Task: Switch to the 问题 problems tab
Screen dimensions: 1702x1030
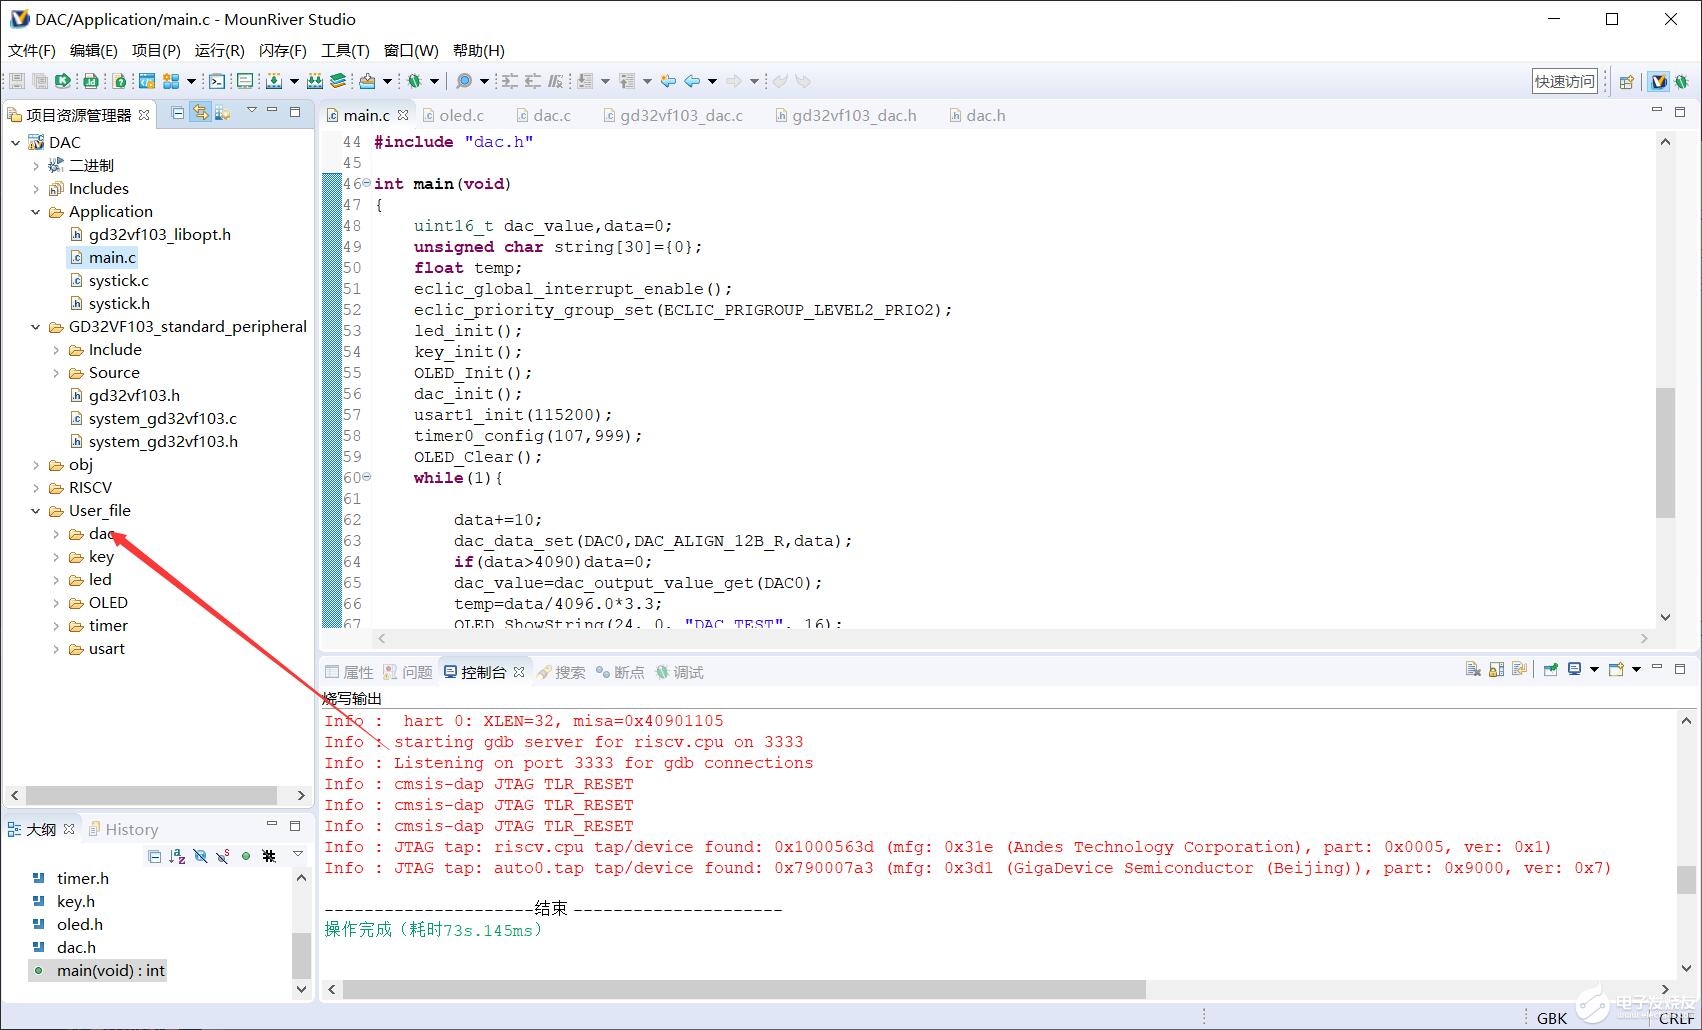Action: pos(408,672)
